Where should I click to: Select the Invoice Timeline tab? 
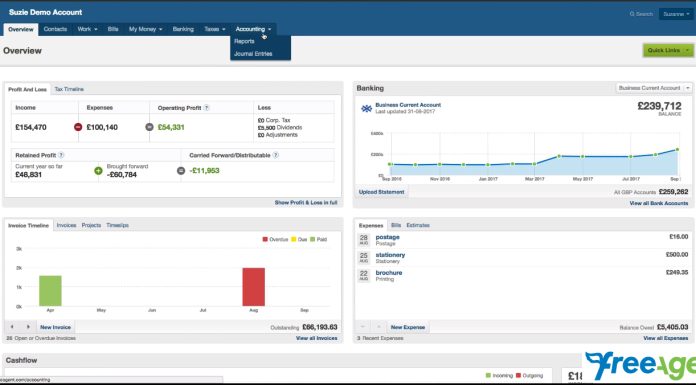click(28, 226)
